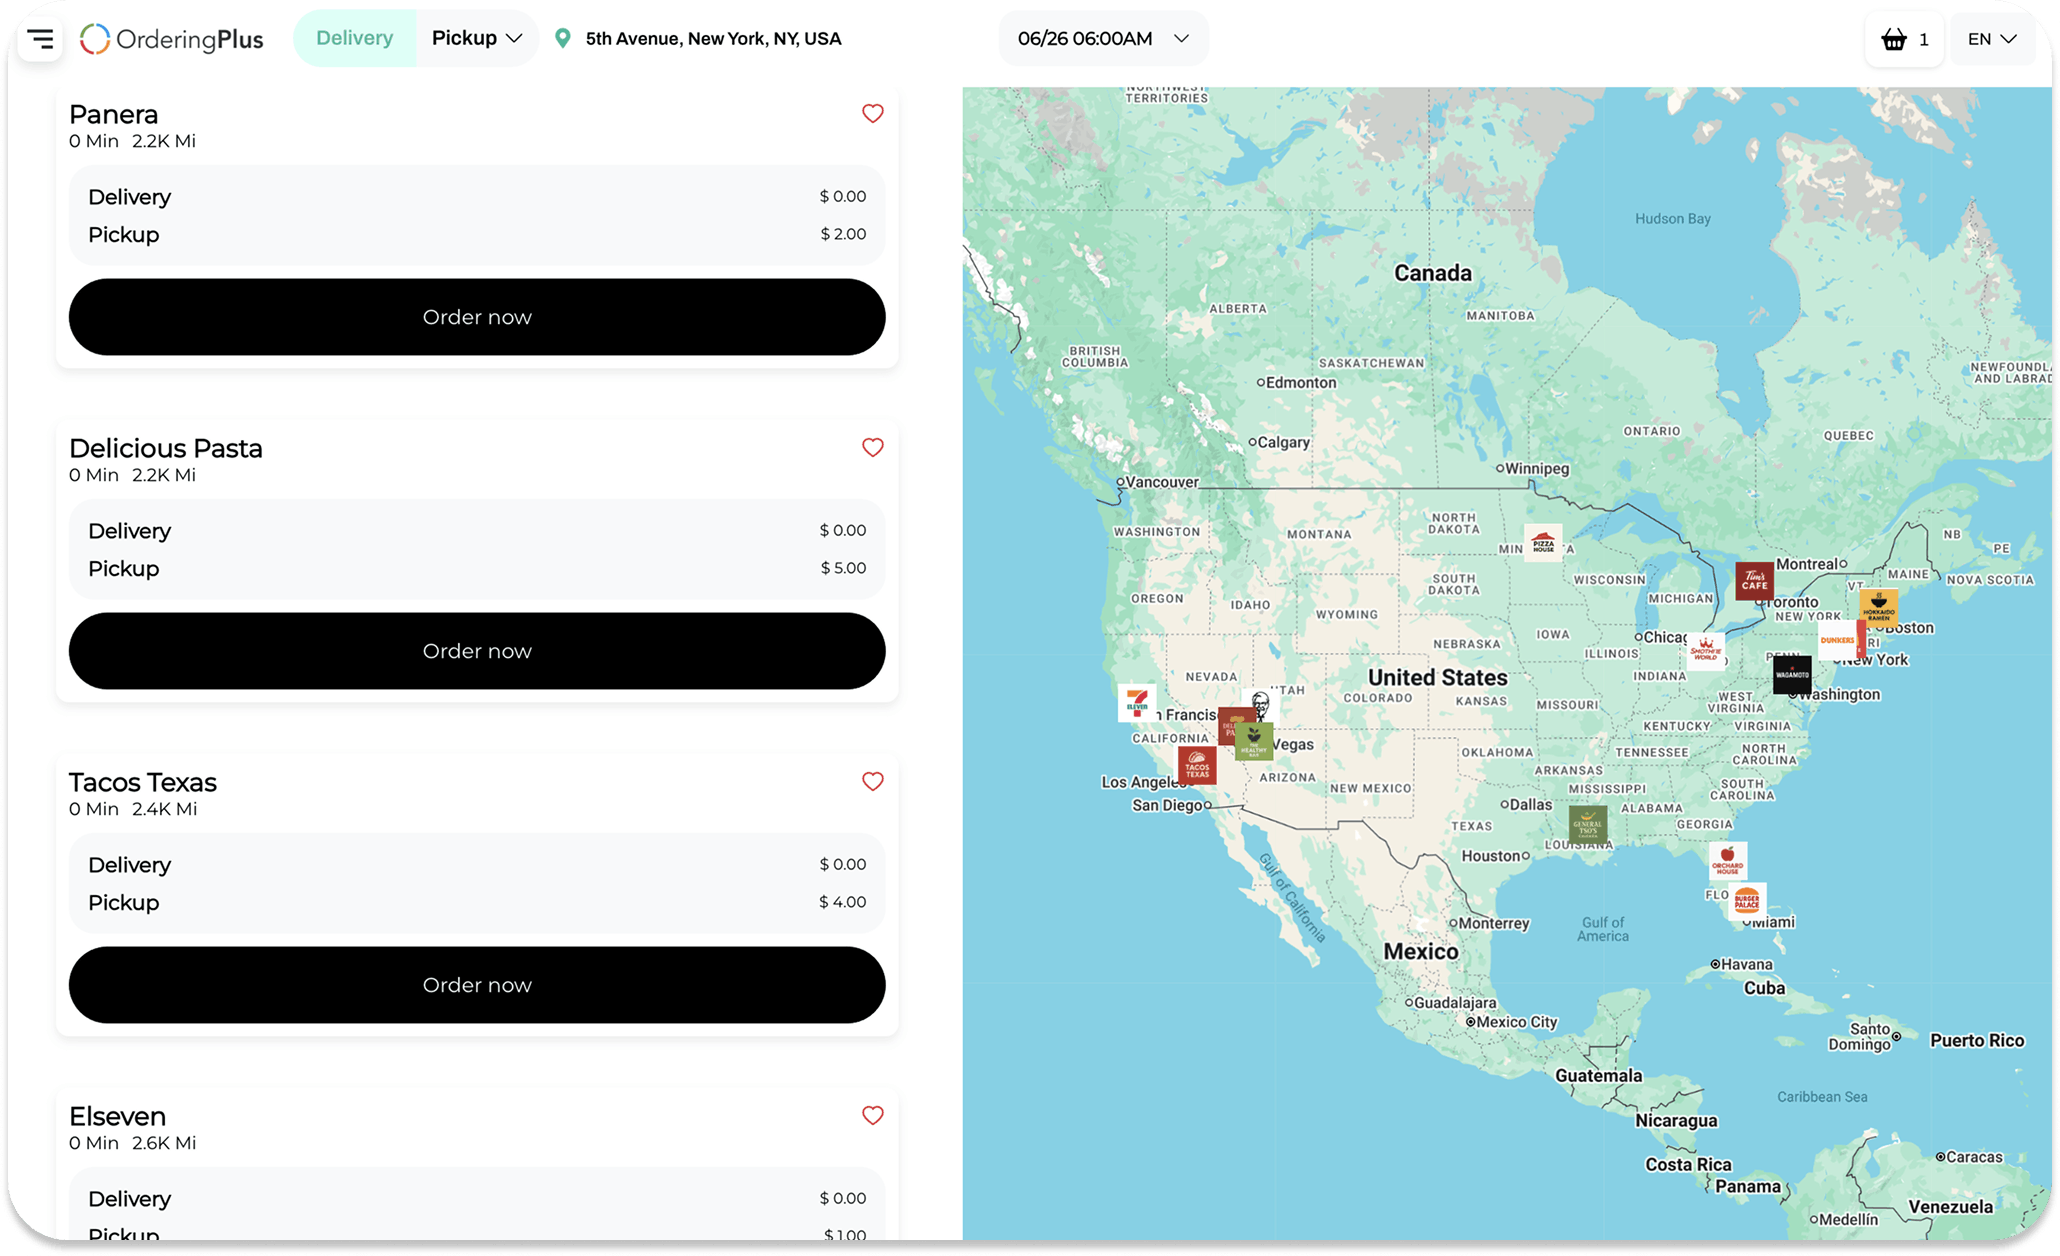Click the Orchard House map marker
The height and width of the screenshot is (1256, 2060).
(1728, 861)
